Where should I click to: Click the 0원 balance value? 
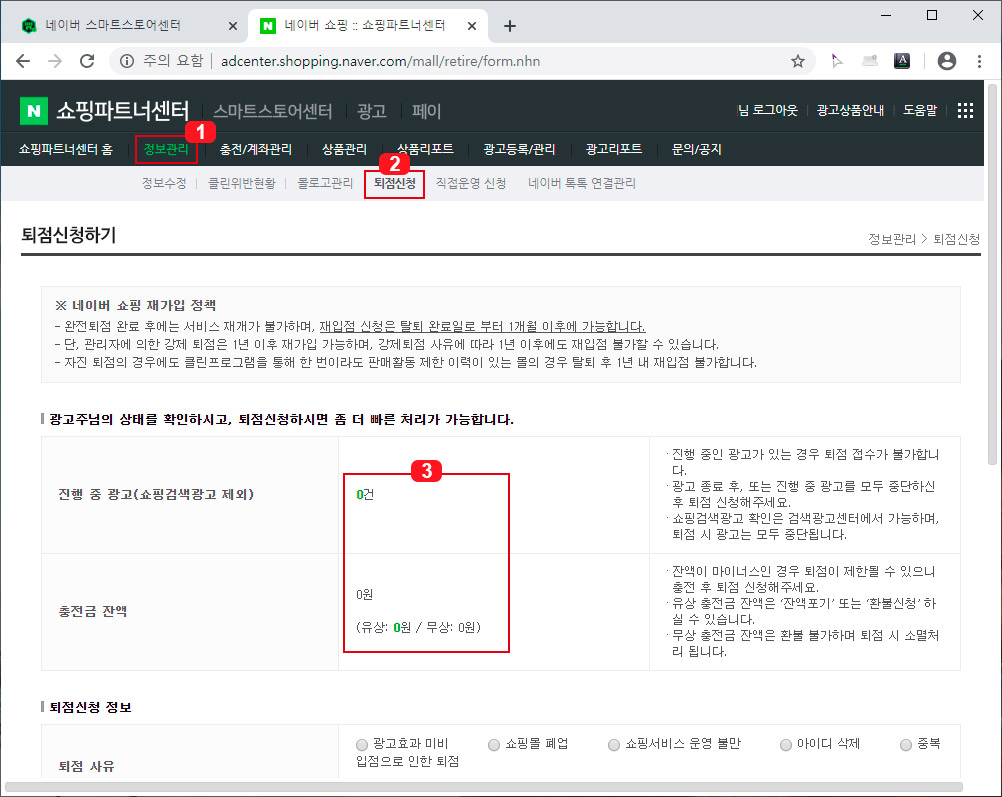coord(364,594)
